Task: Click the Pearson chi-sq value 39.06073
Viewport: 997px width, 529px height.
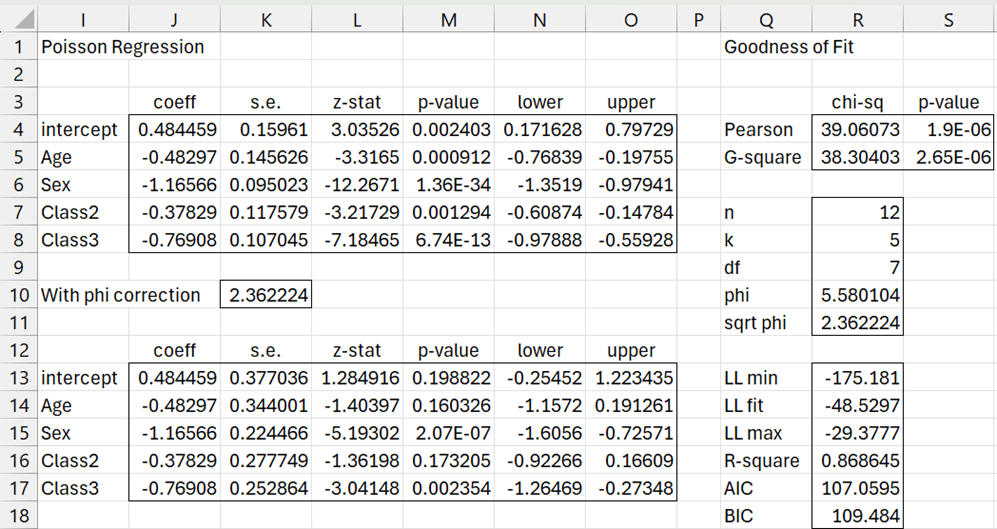Action: click(x=858, y=129)
